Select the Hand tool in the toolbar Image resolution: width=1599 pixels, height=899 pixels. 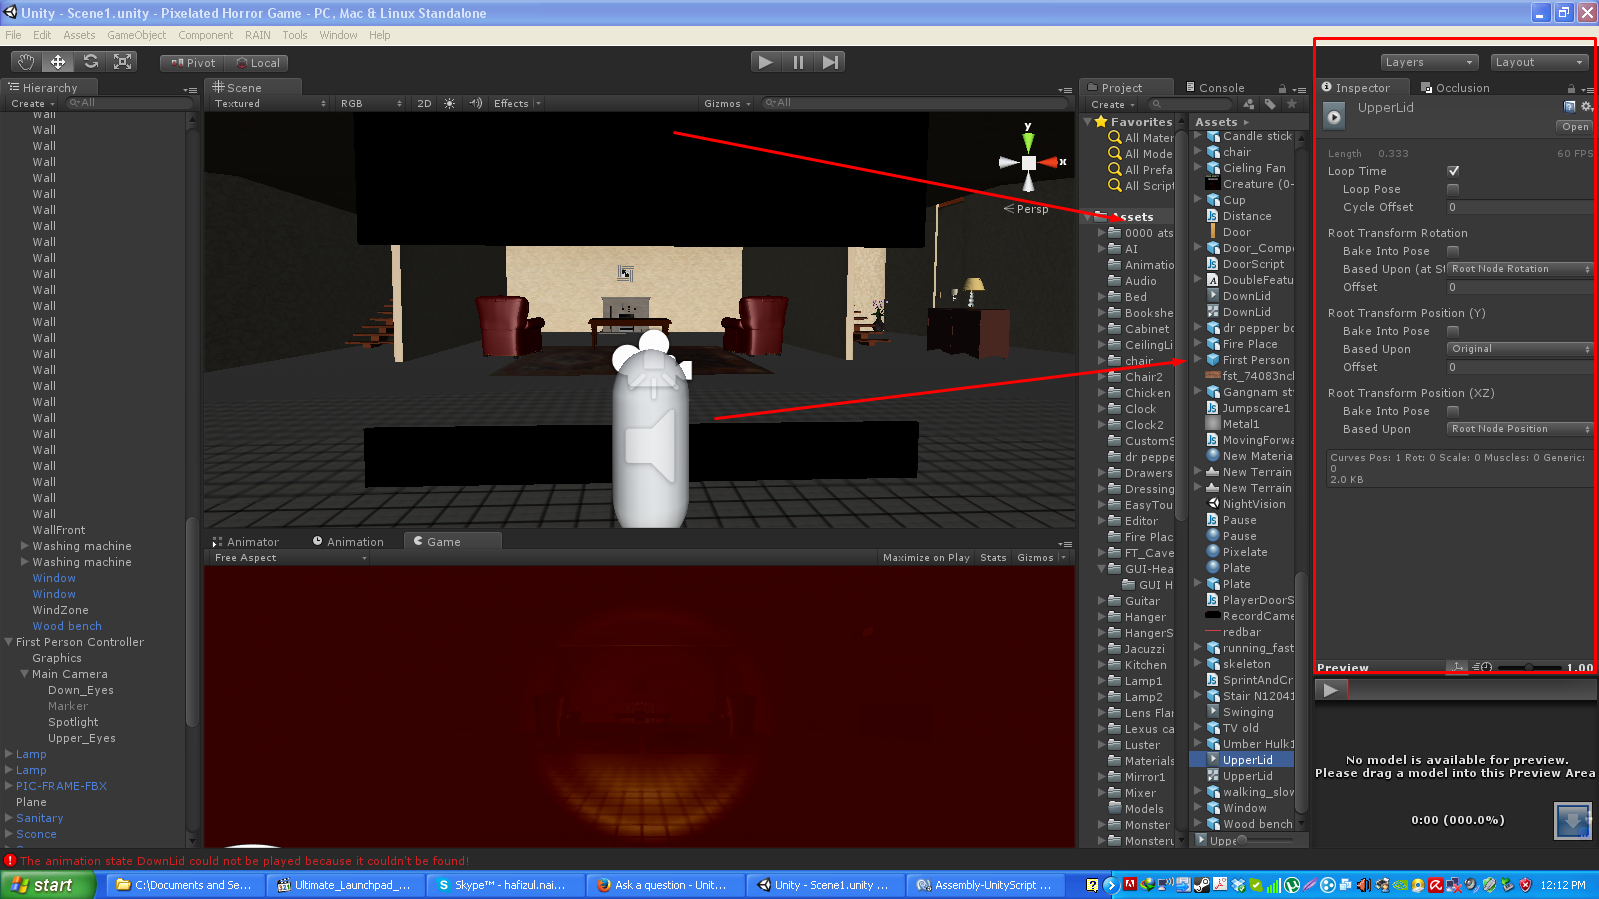(26, 62)
